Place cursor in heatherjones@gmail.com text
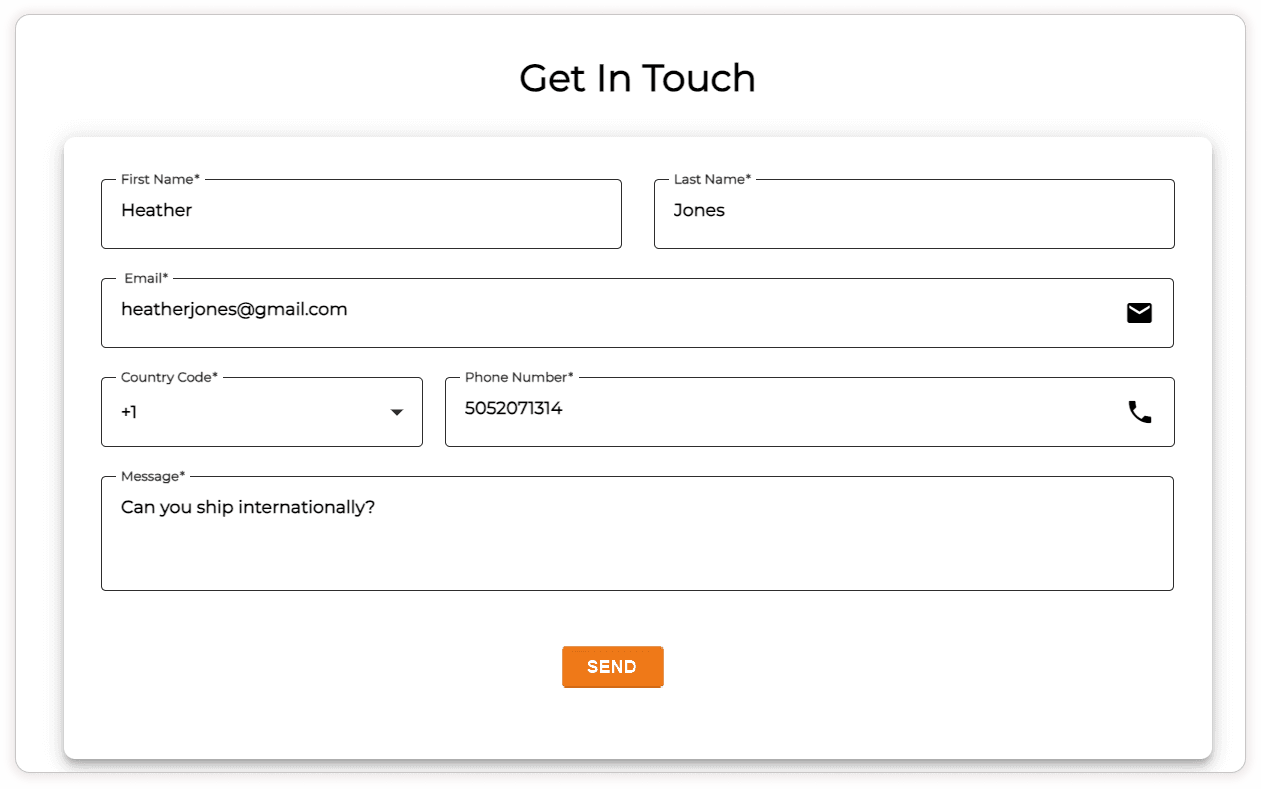The image size is (1261, 789). pyautogui.click(x=234, y=309)
